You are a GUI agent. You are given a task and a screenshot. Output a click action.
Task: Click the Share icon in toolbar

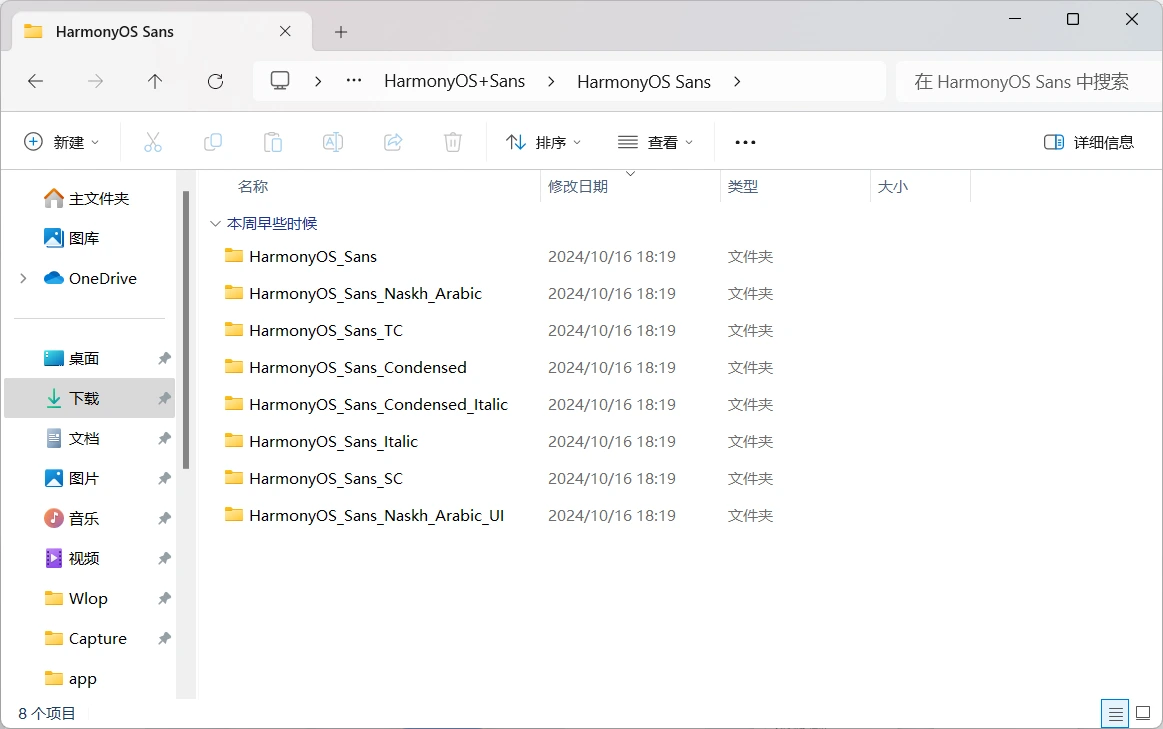[393, 142]
